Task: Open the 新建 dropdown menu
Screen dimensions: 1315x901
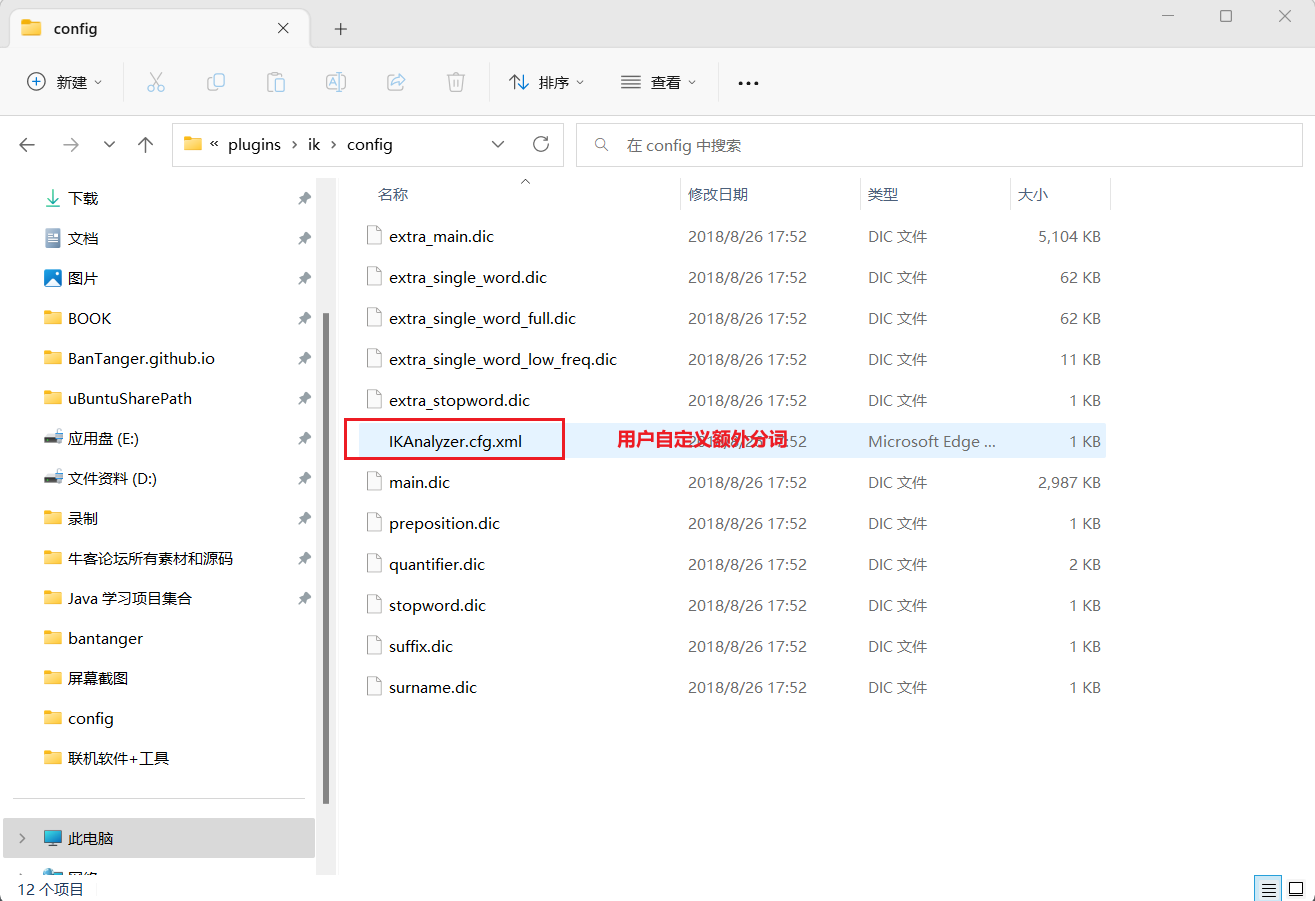Action: (65, 82)
